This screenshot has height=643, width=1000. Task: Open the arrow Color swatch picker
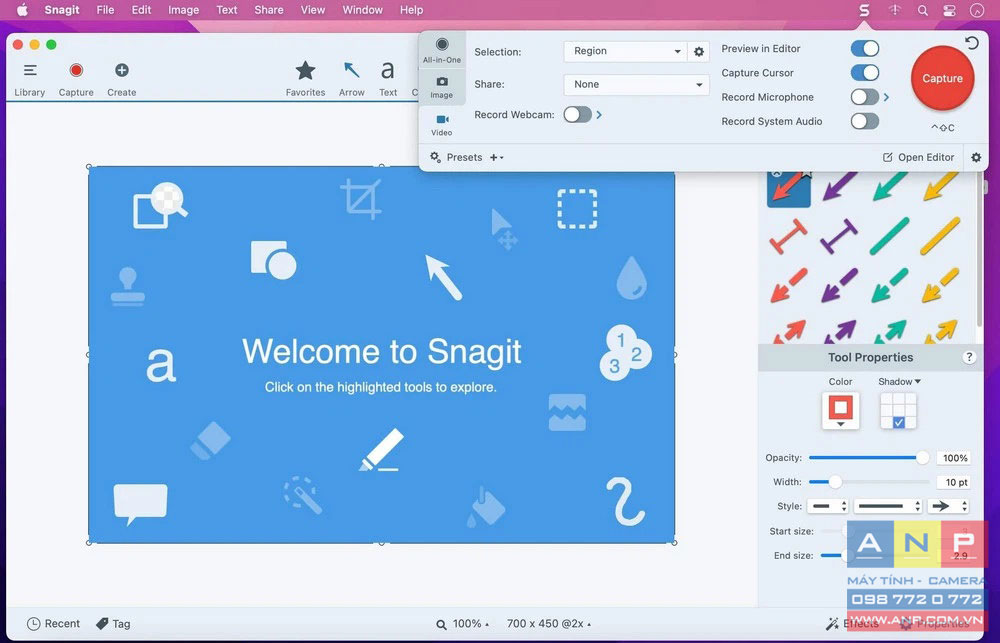[x=841, y=410]
